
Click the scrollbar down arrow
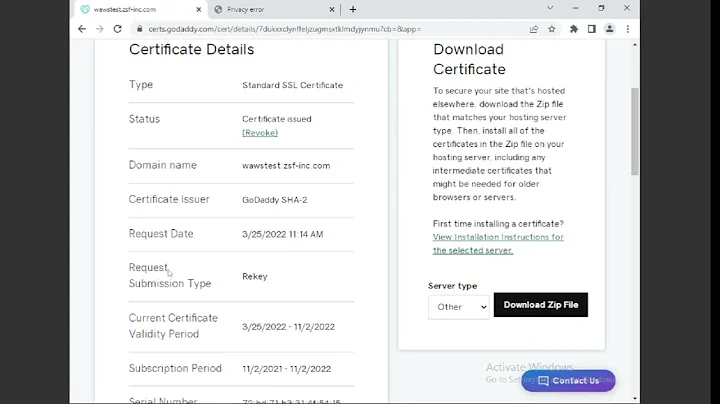(635, 398)
